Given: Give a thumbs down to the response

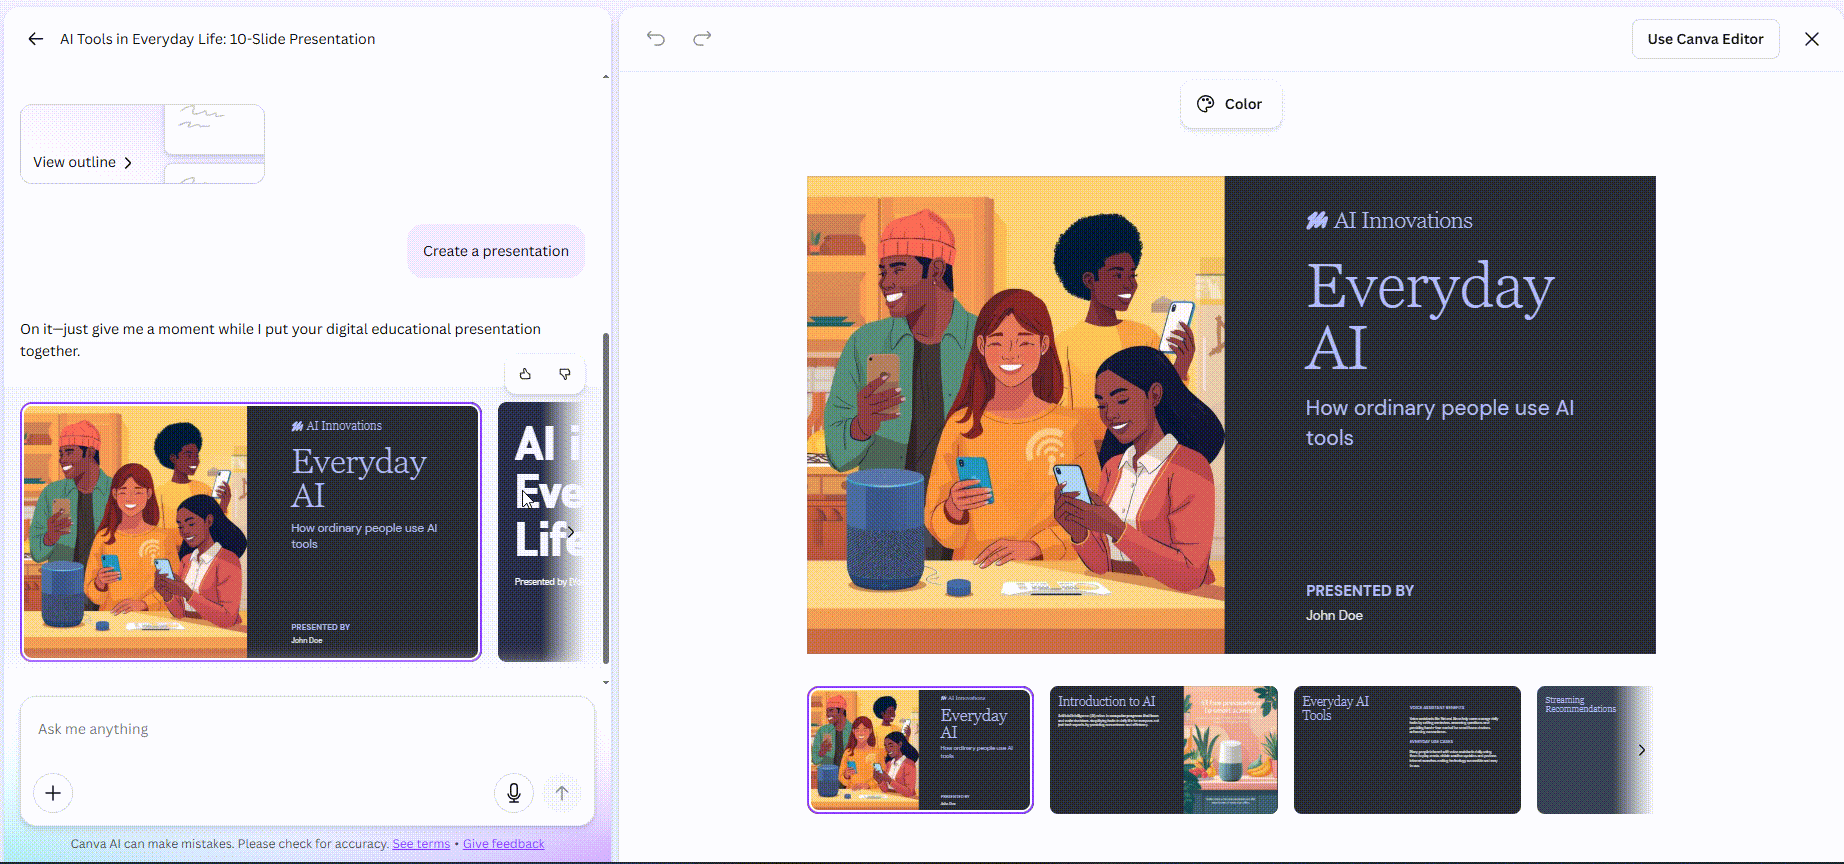Looking at the screenshot, I should pos(565,374).
